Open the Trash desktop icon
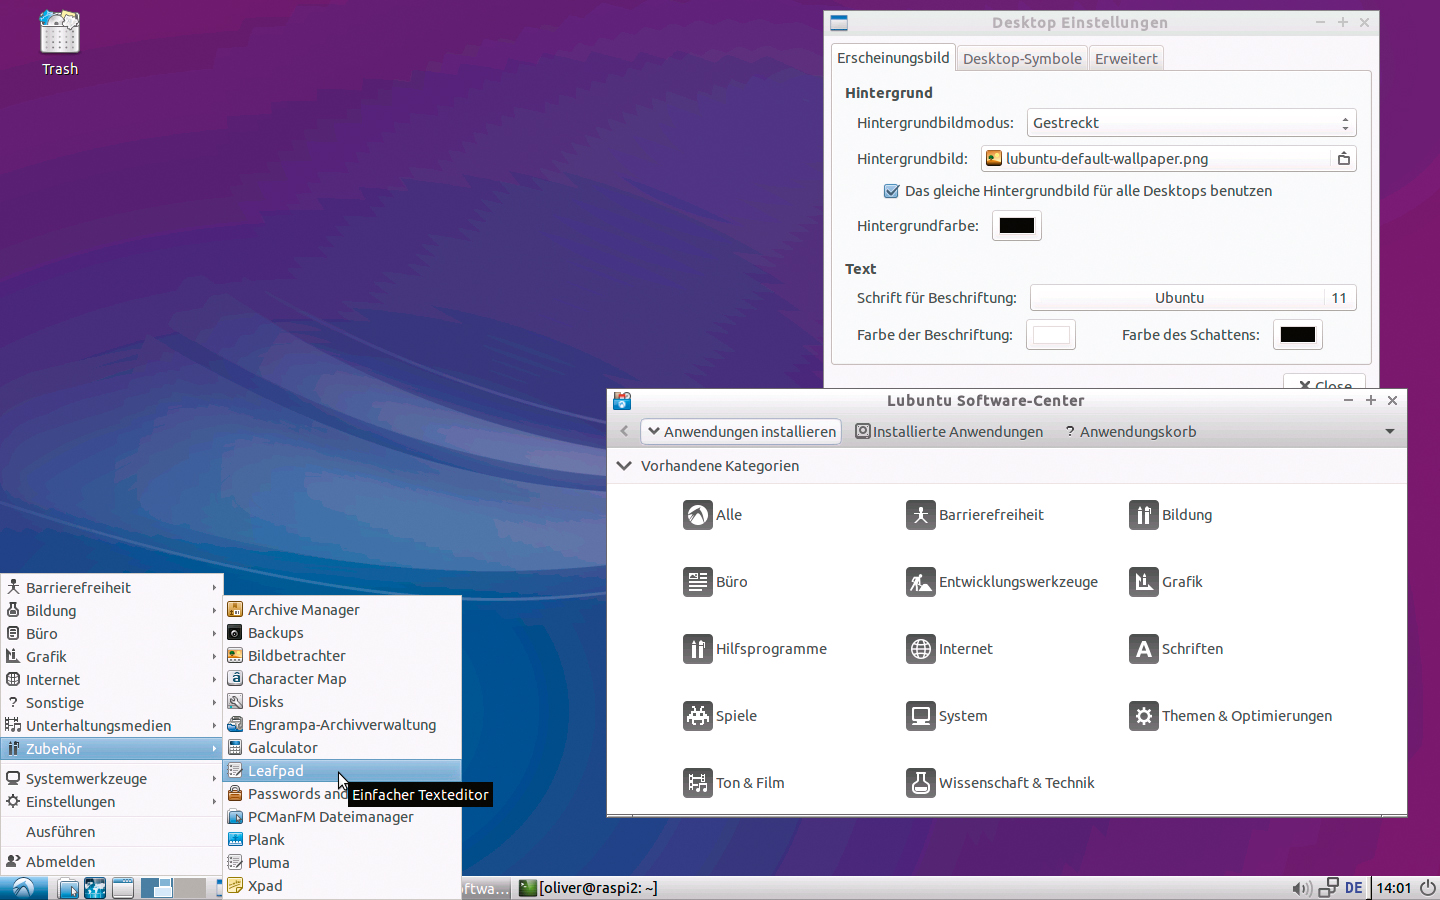This screenshot has height=900, width=1440. (60, 43)
